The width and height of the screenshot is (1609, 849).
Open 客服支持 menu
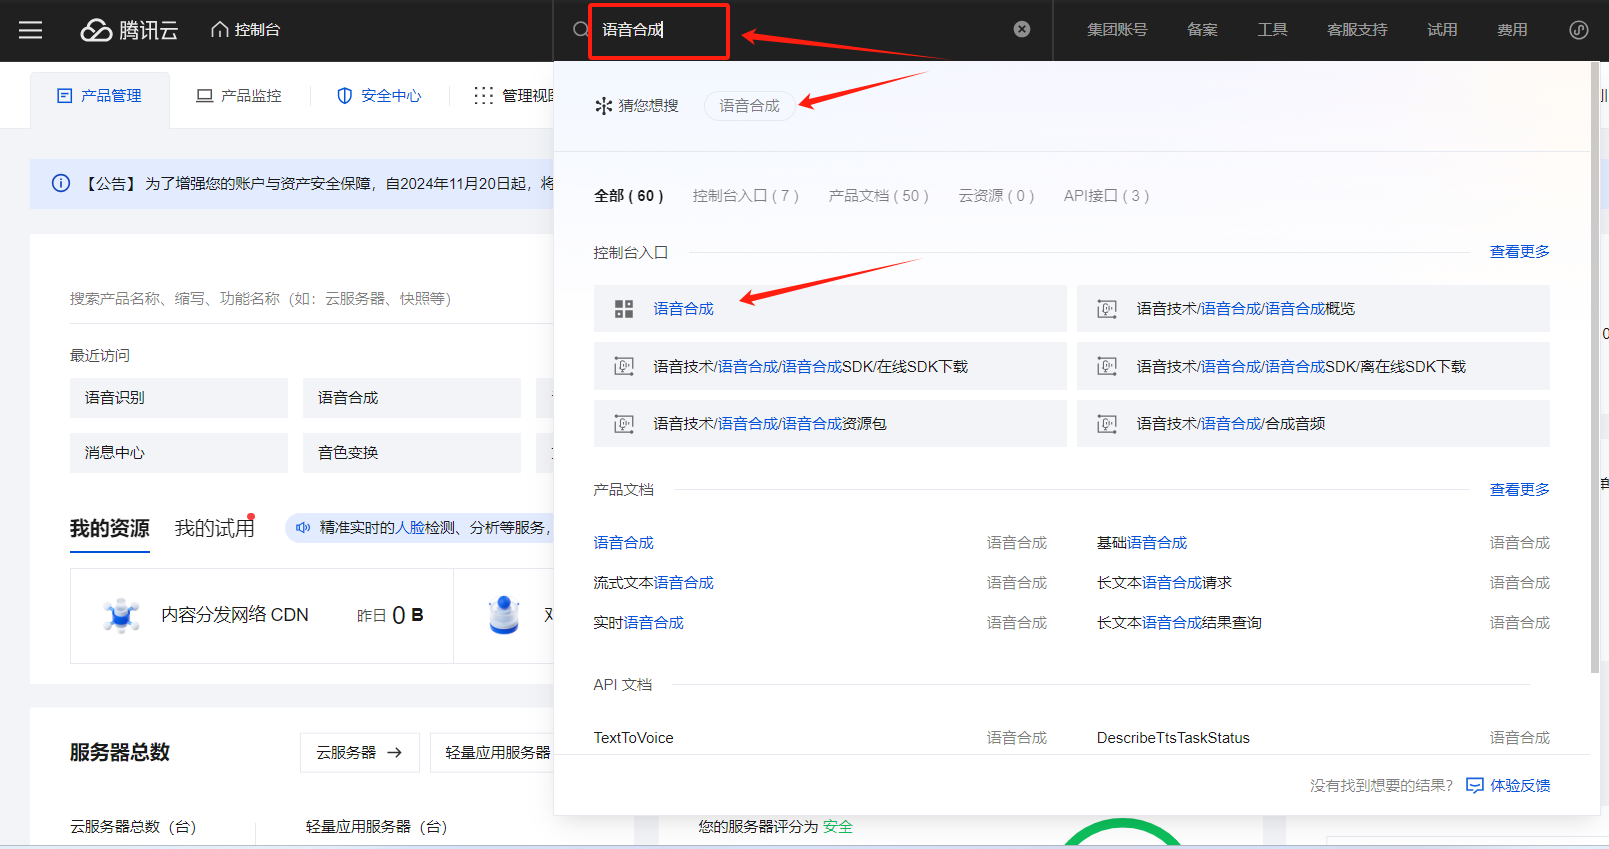[1357, 30]
